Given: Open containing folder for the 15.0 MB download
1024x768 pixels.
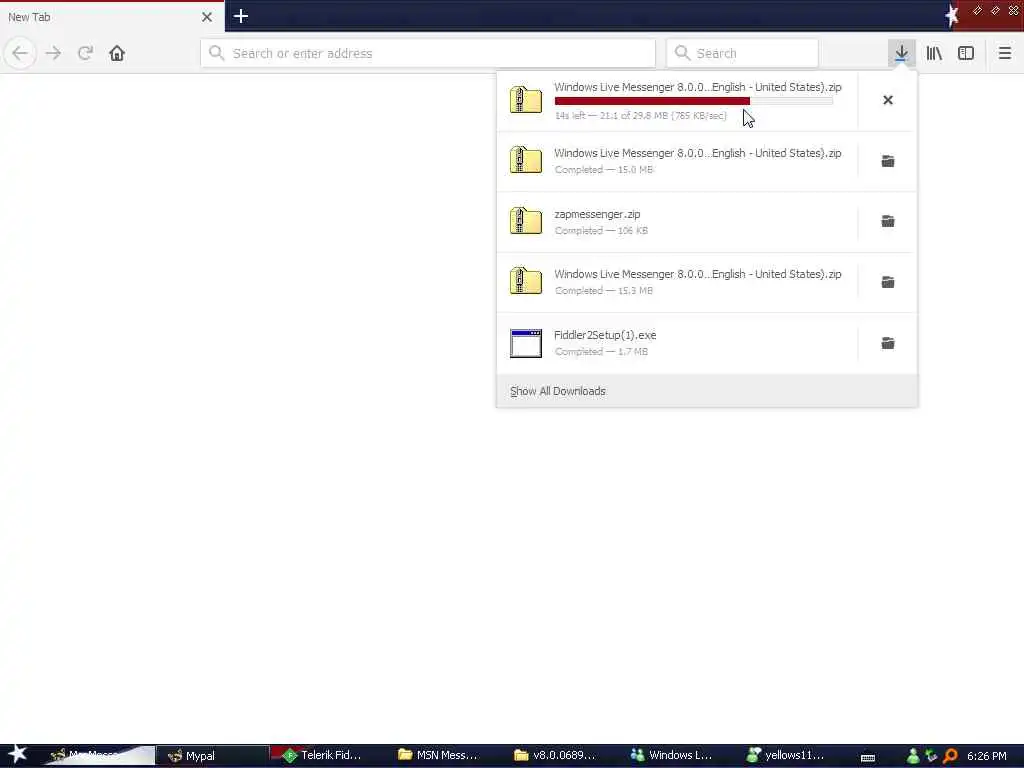Looking at the screenshot, I should (x=888, y=161).
